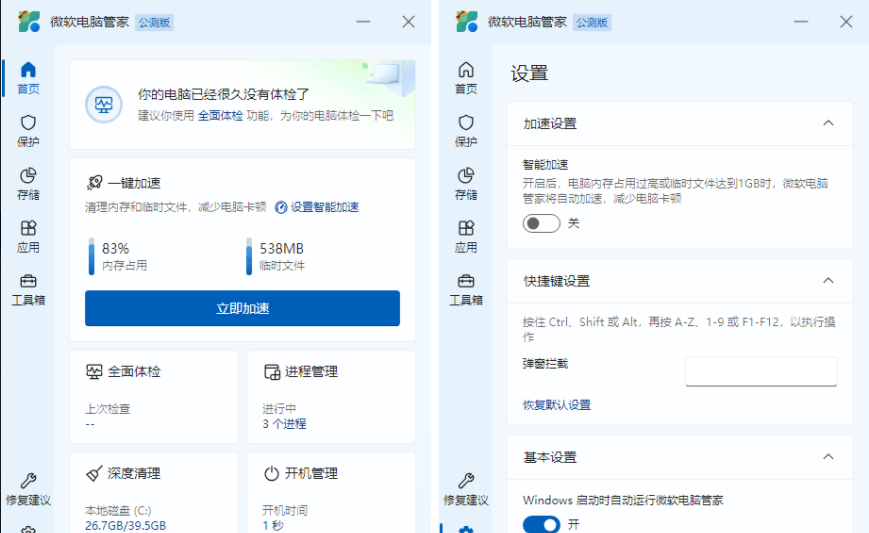Go to 首页 from the 设置 window sidebar
This screenshot has height=533, width=869.
[x=466, y=77]
